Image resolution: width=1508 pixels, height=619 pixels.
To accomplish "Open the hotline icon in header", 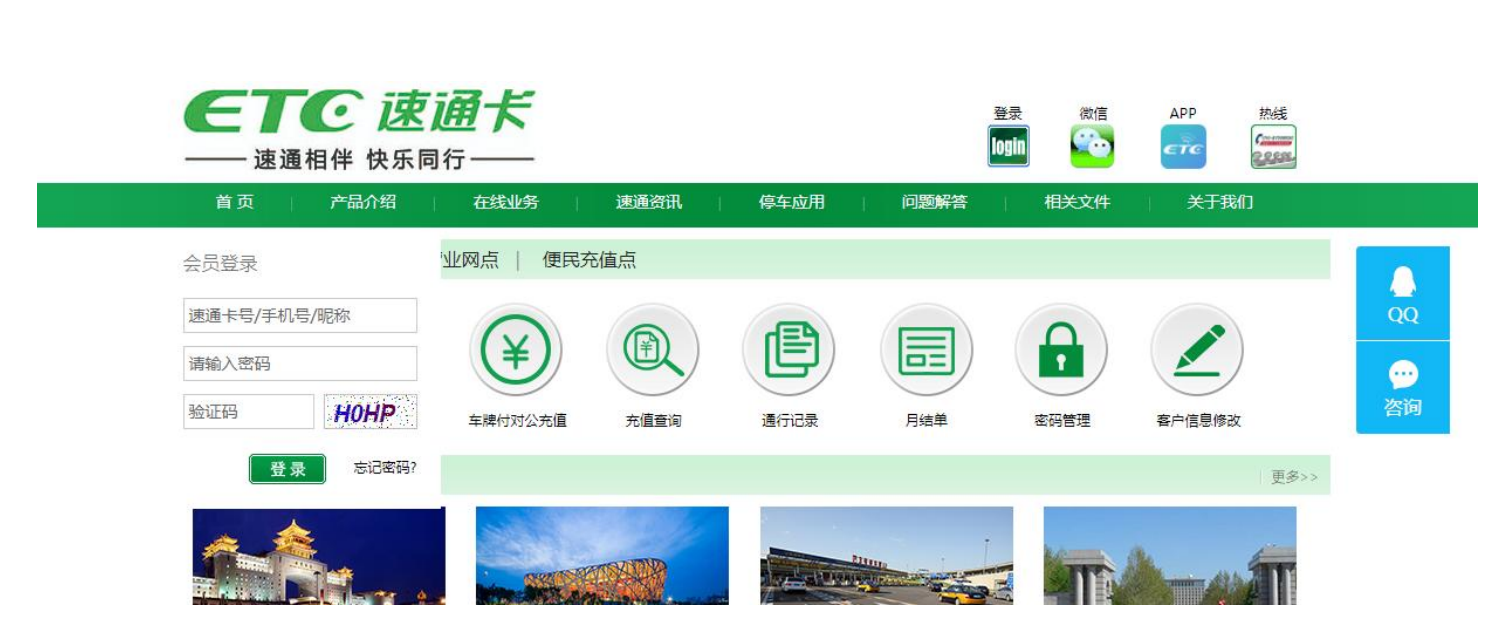I will 1273,146.
